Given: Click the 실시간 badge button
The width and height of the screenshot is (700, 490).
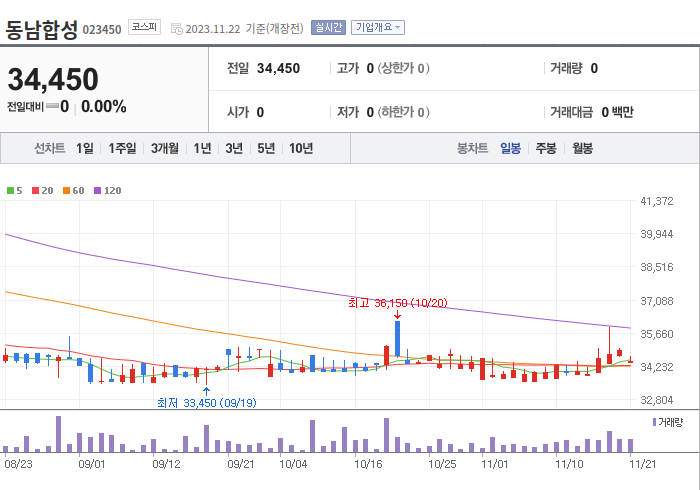Looking at the screenshot, I should [329, 28].
